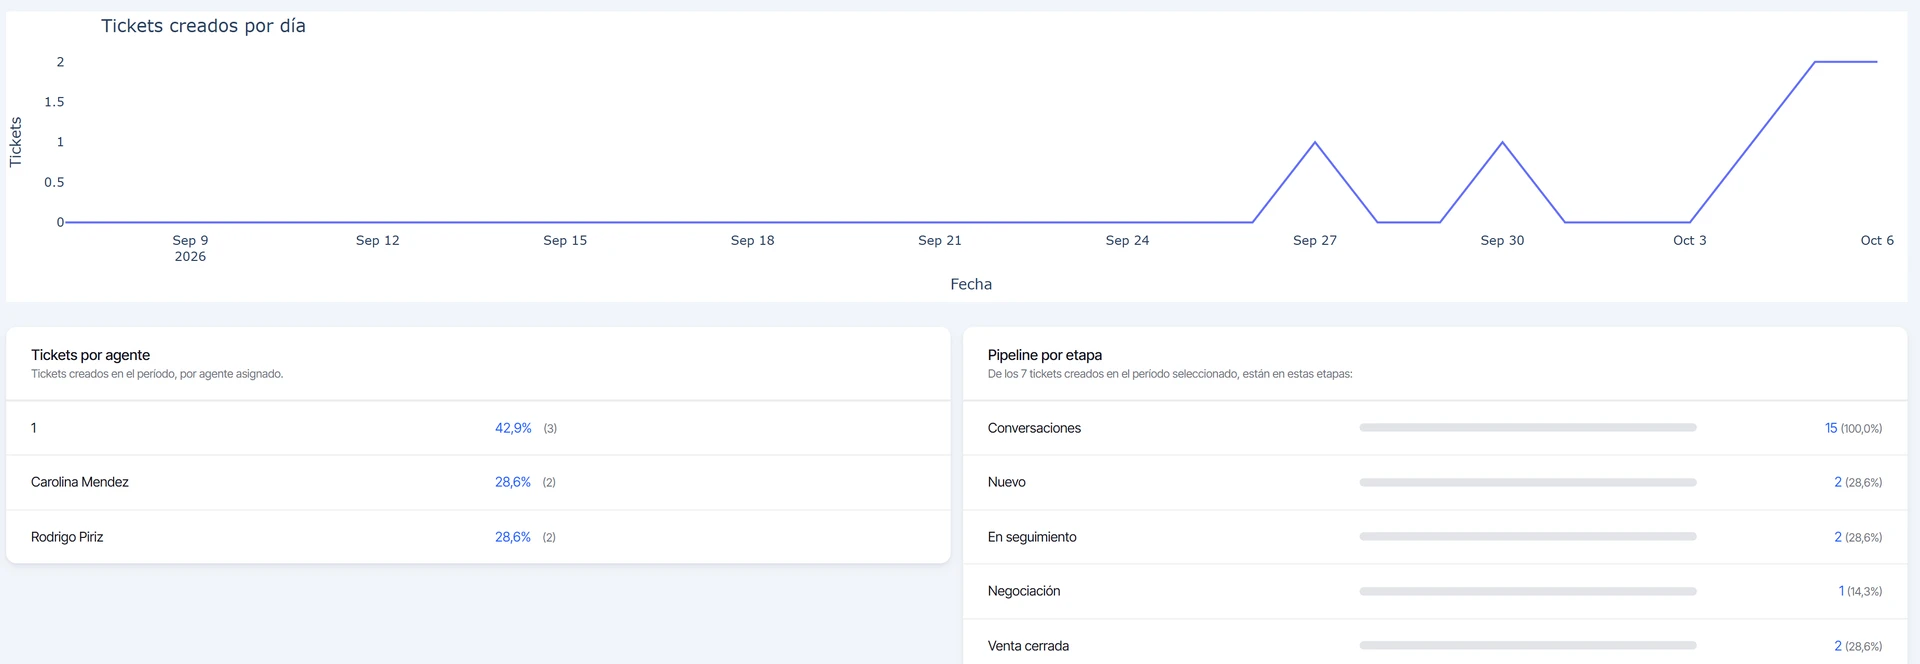Click the "(3)" ticket count

click(x=550, y=428)
